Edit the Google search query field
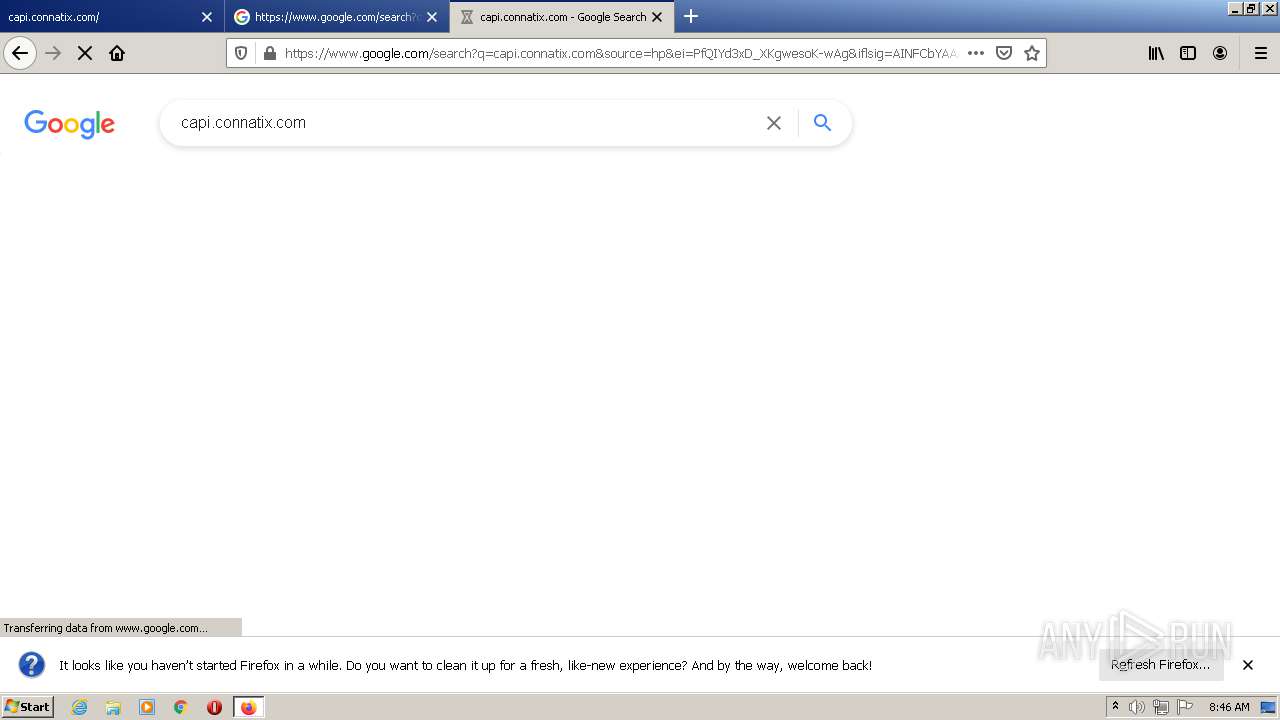Viewport: 1280px width, 720px height. click(x=465, y=122)
